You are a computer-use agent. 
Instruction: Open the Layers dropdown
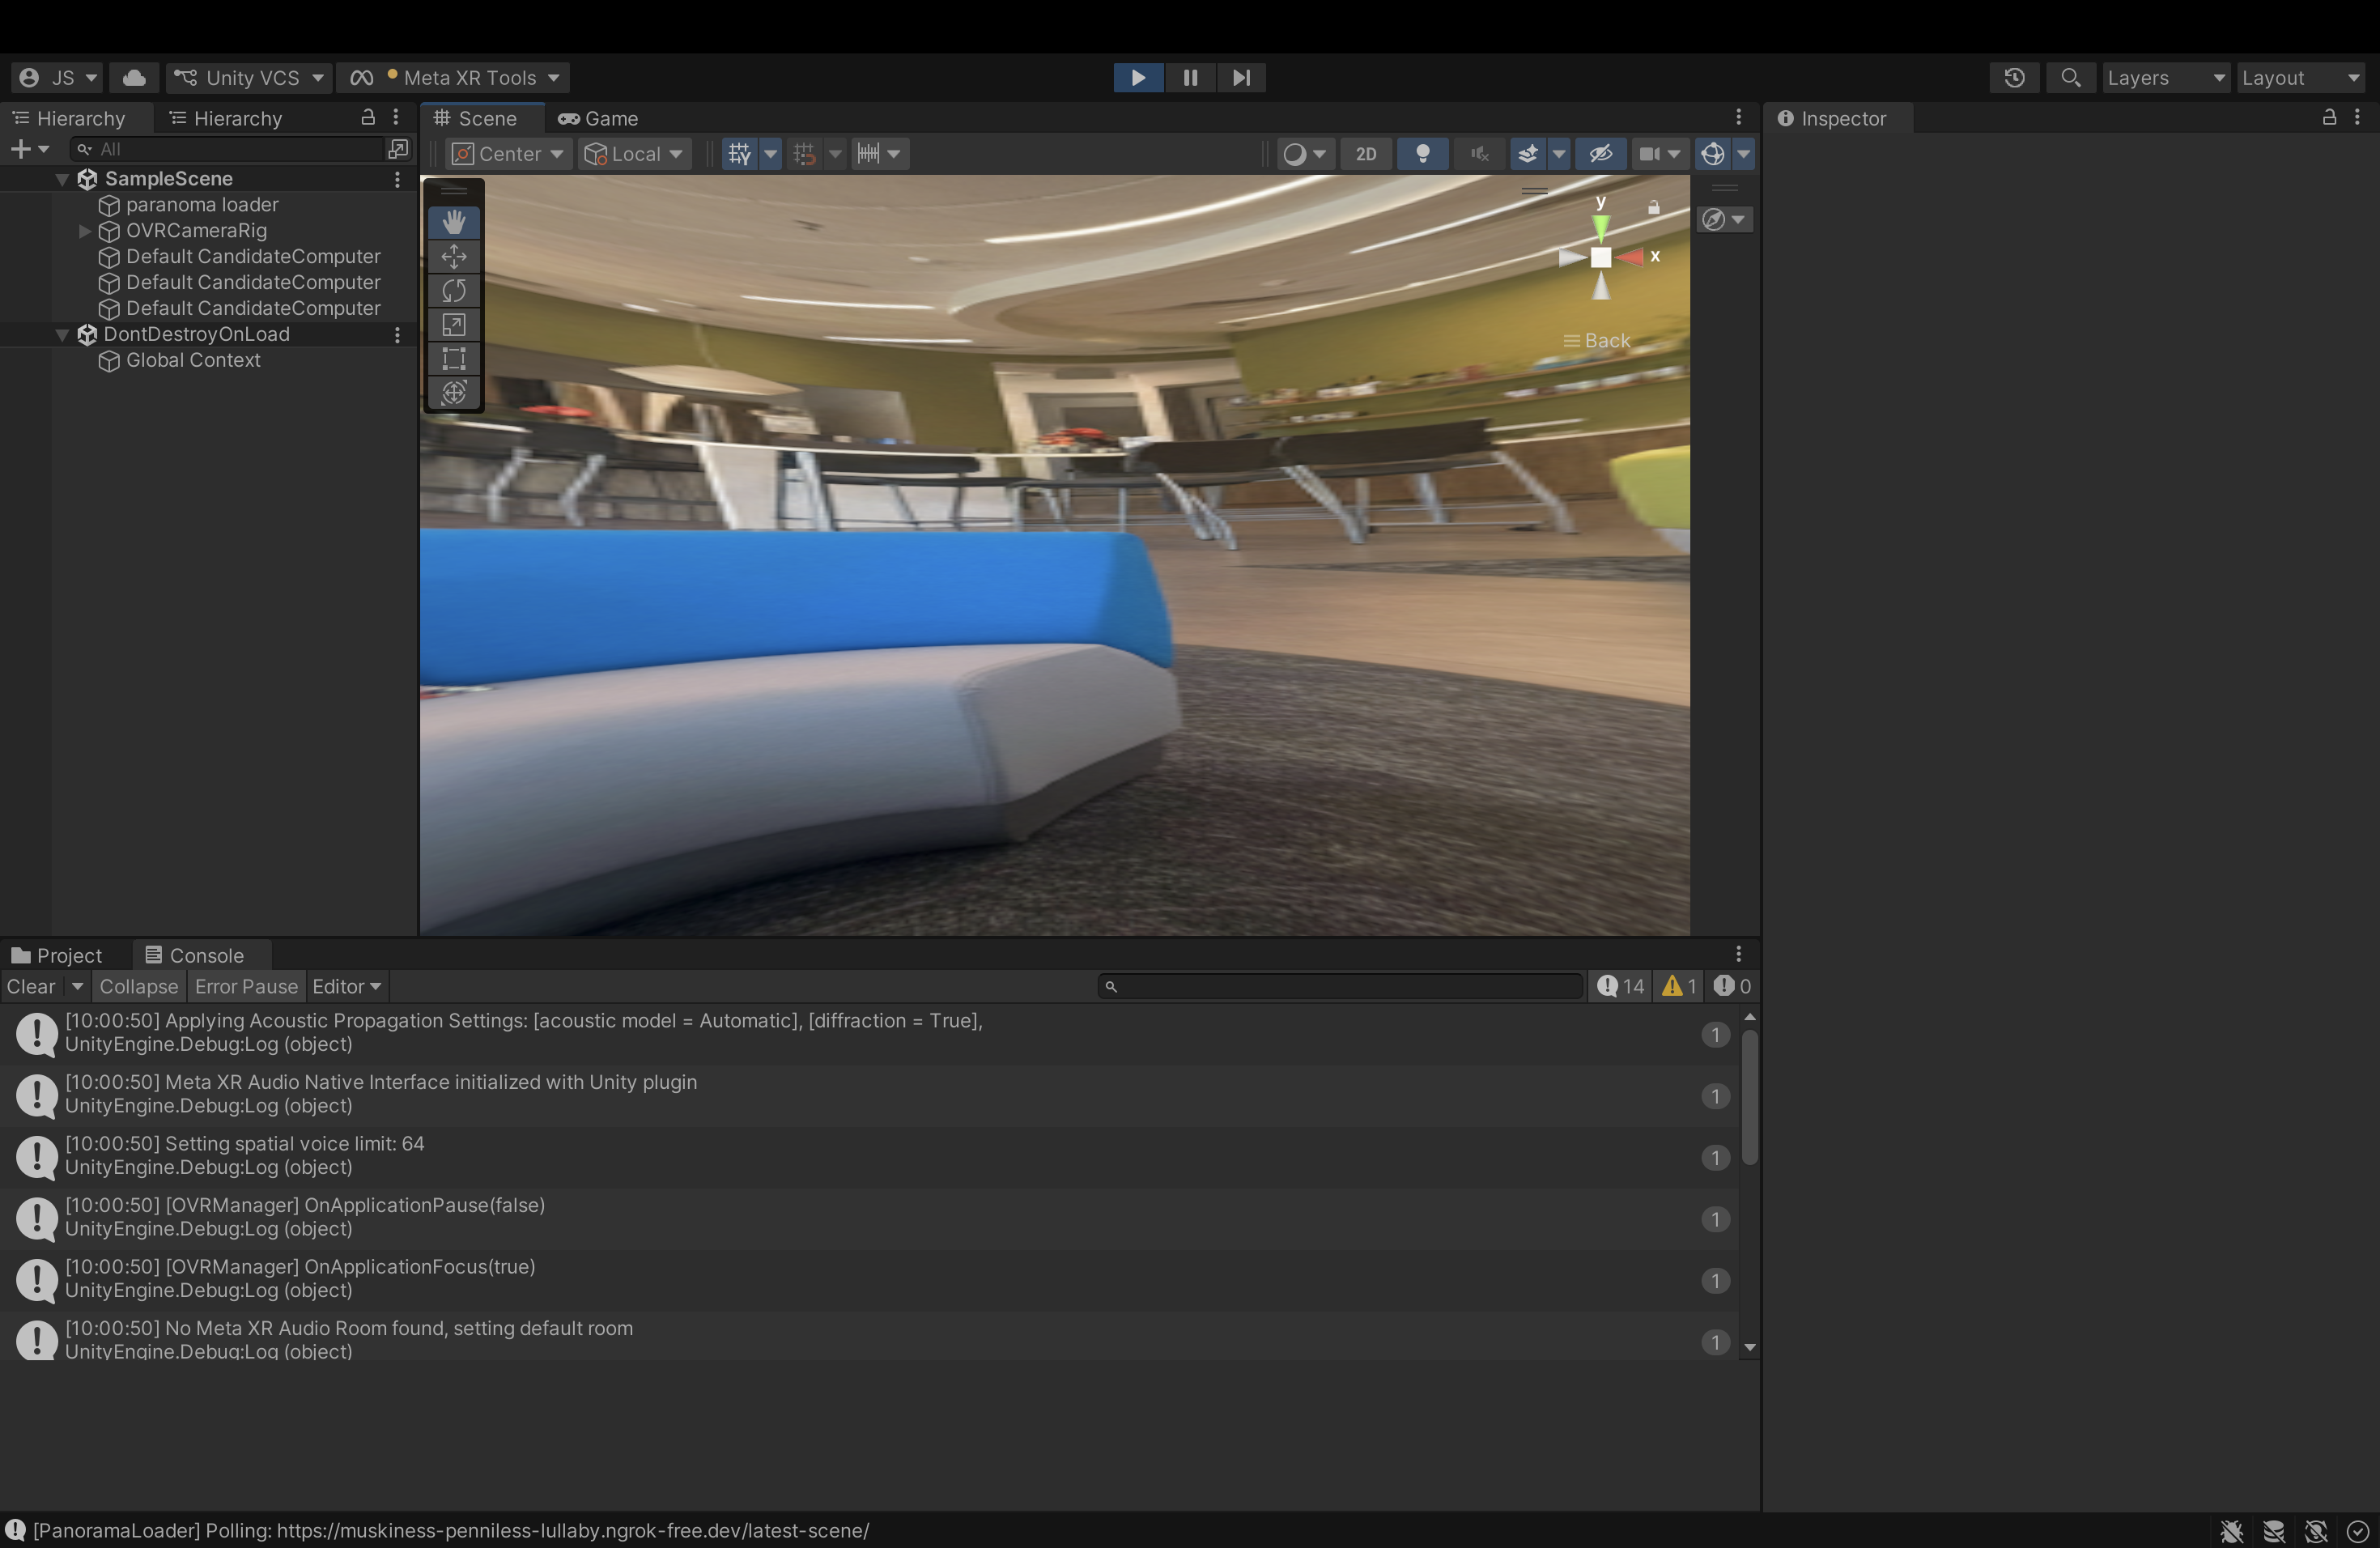[2165, 78]
